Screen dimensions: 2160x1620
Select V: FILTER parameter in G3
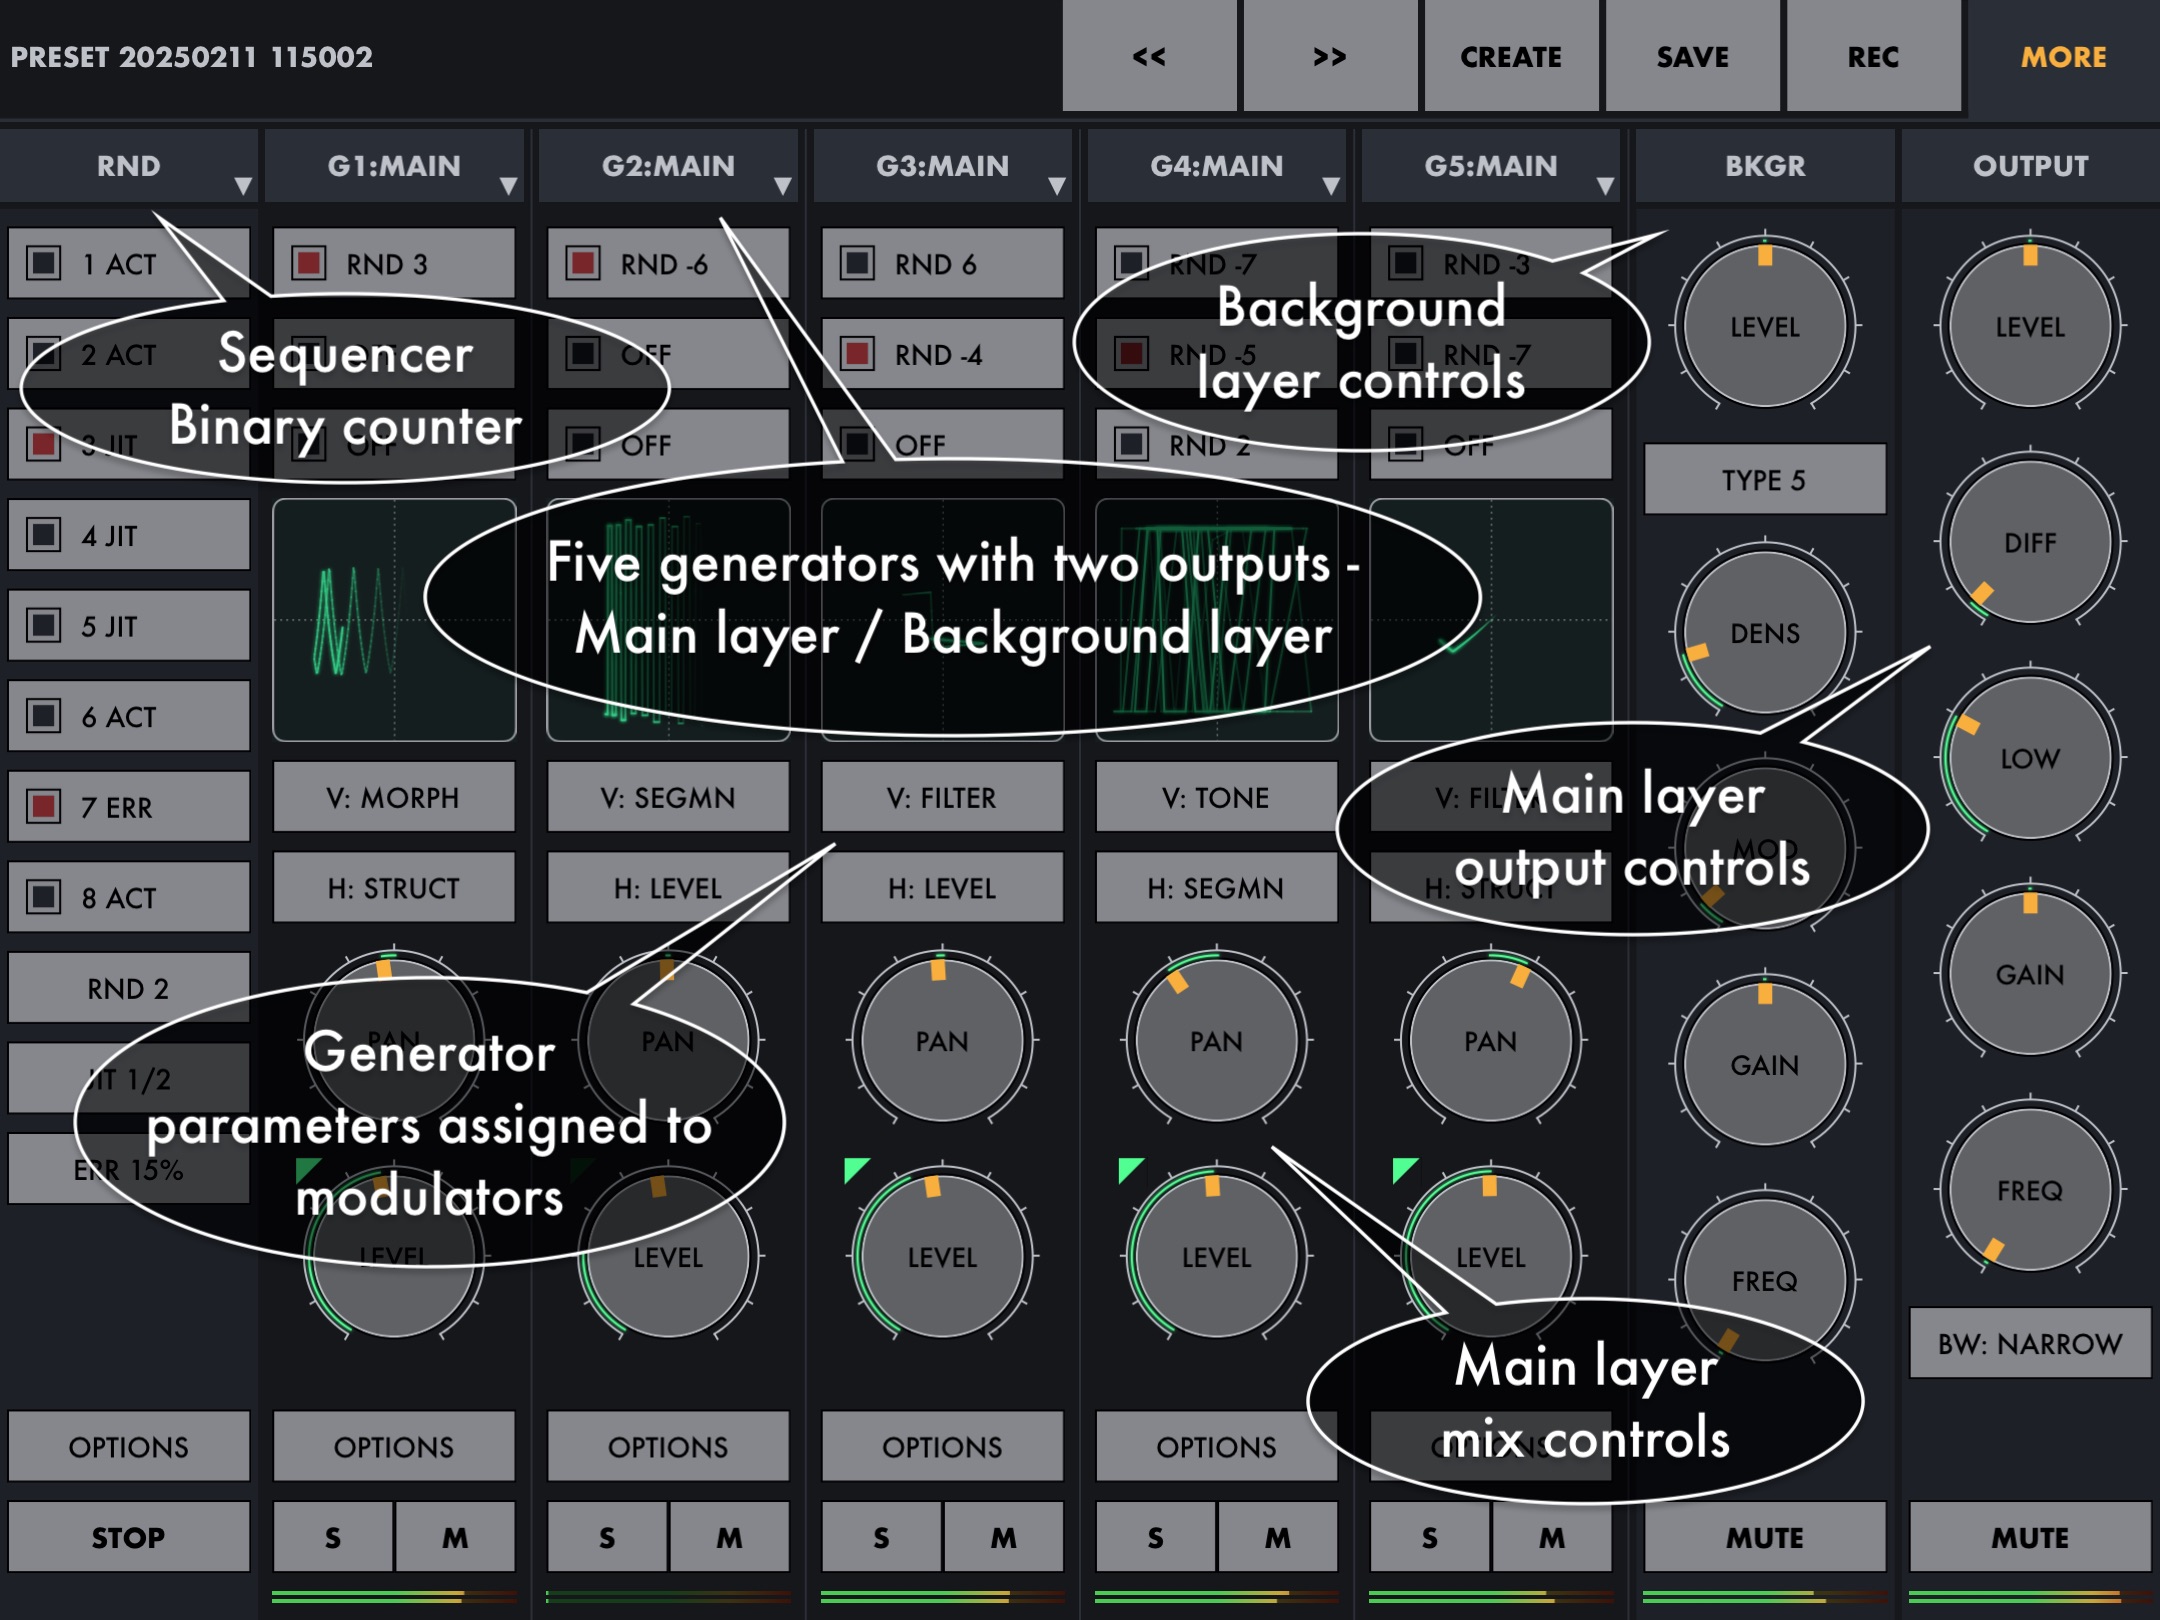click(942, 797)
